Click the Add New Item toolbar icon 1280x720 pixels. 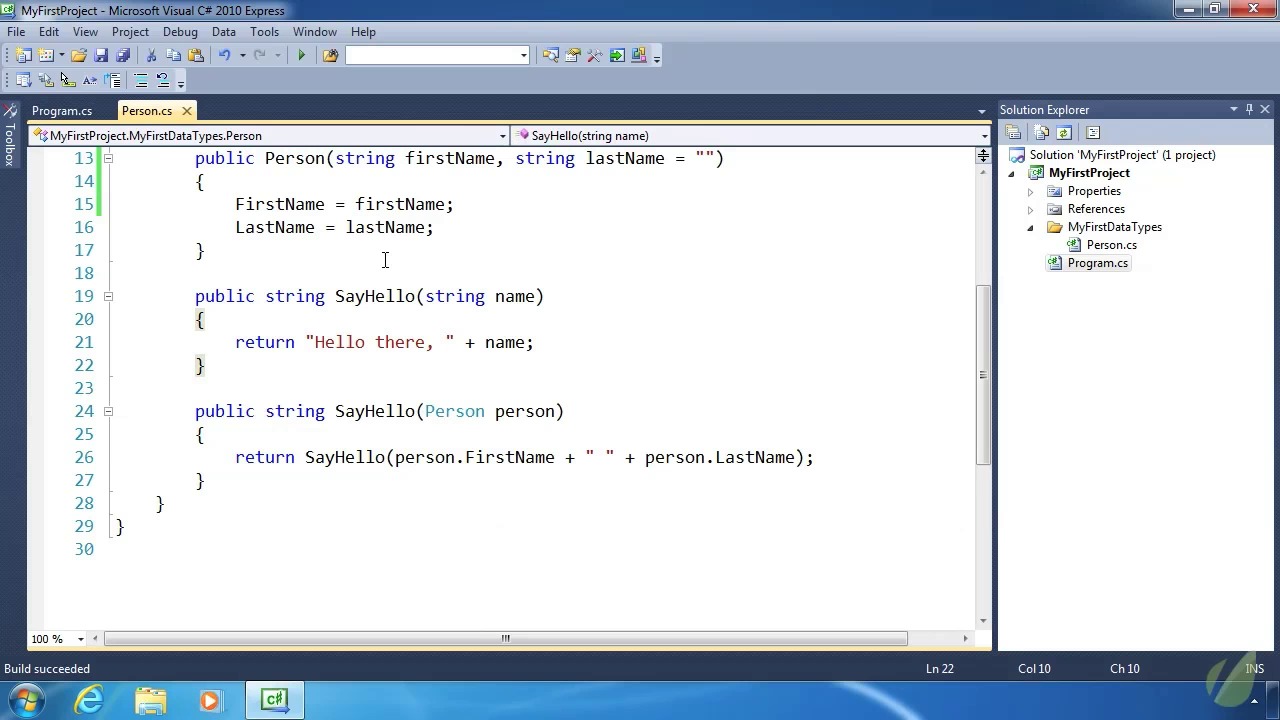[x=46, y=56]
